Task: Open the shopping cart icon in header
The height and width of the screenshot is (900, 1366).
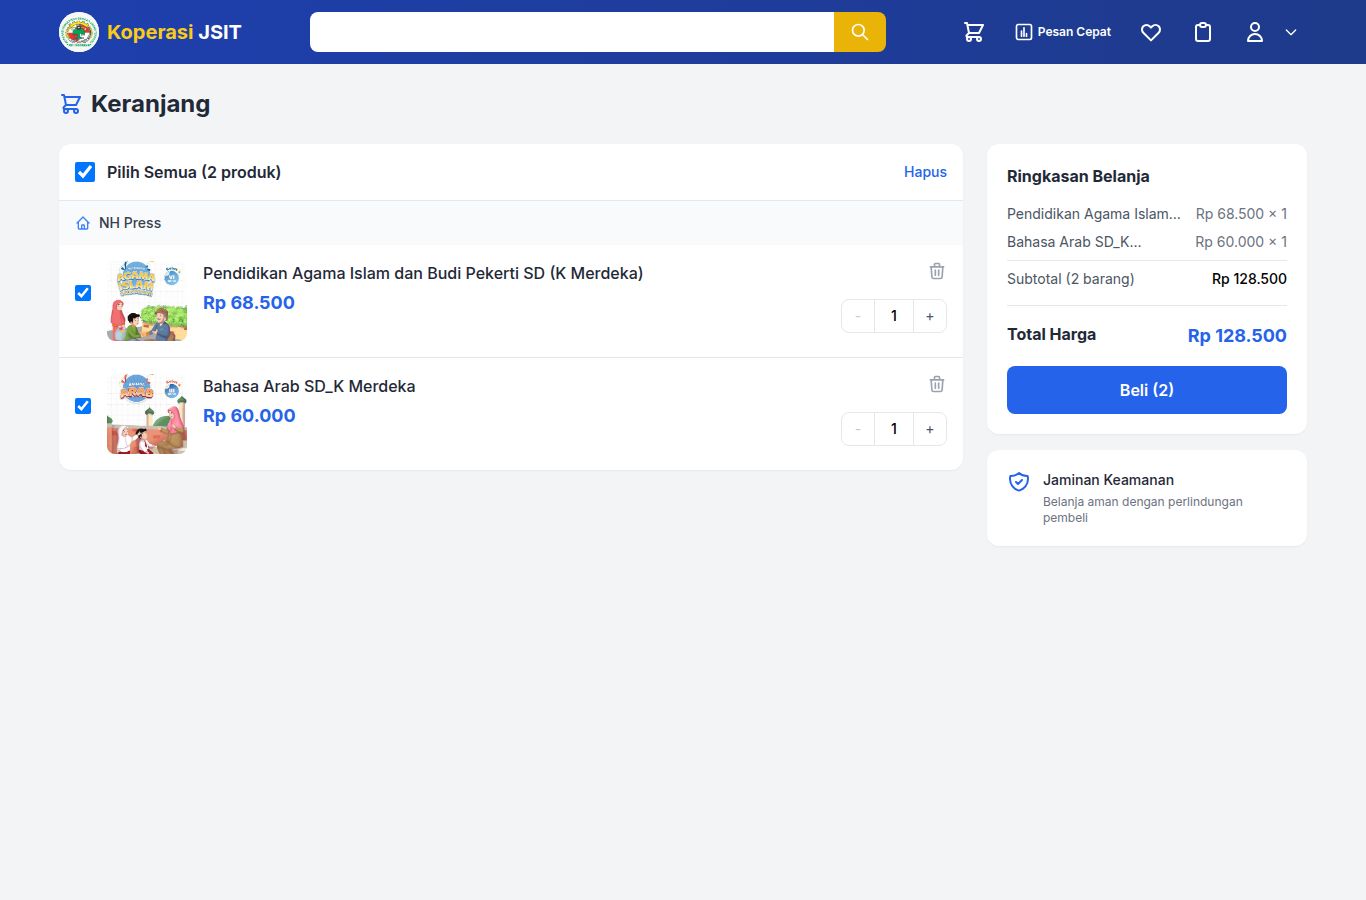Action: (974, 32)
